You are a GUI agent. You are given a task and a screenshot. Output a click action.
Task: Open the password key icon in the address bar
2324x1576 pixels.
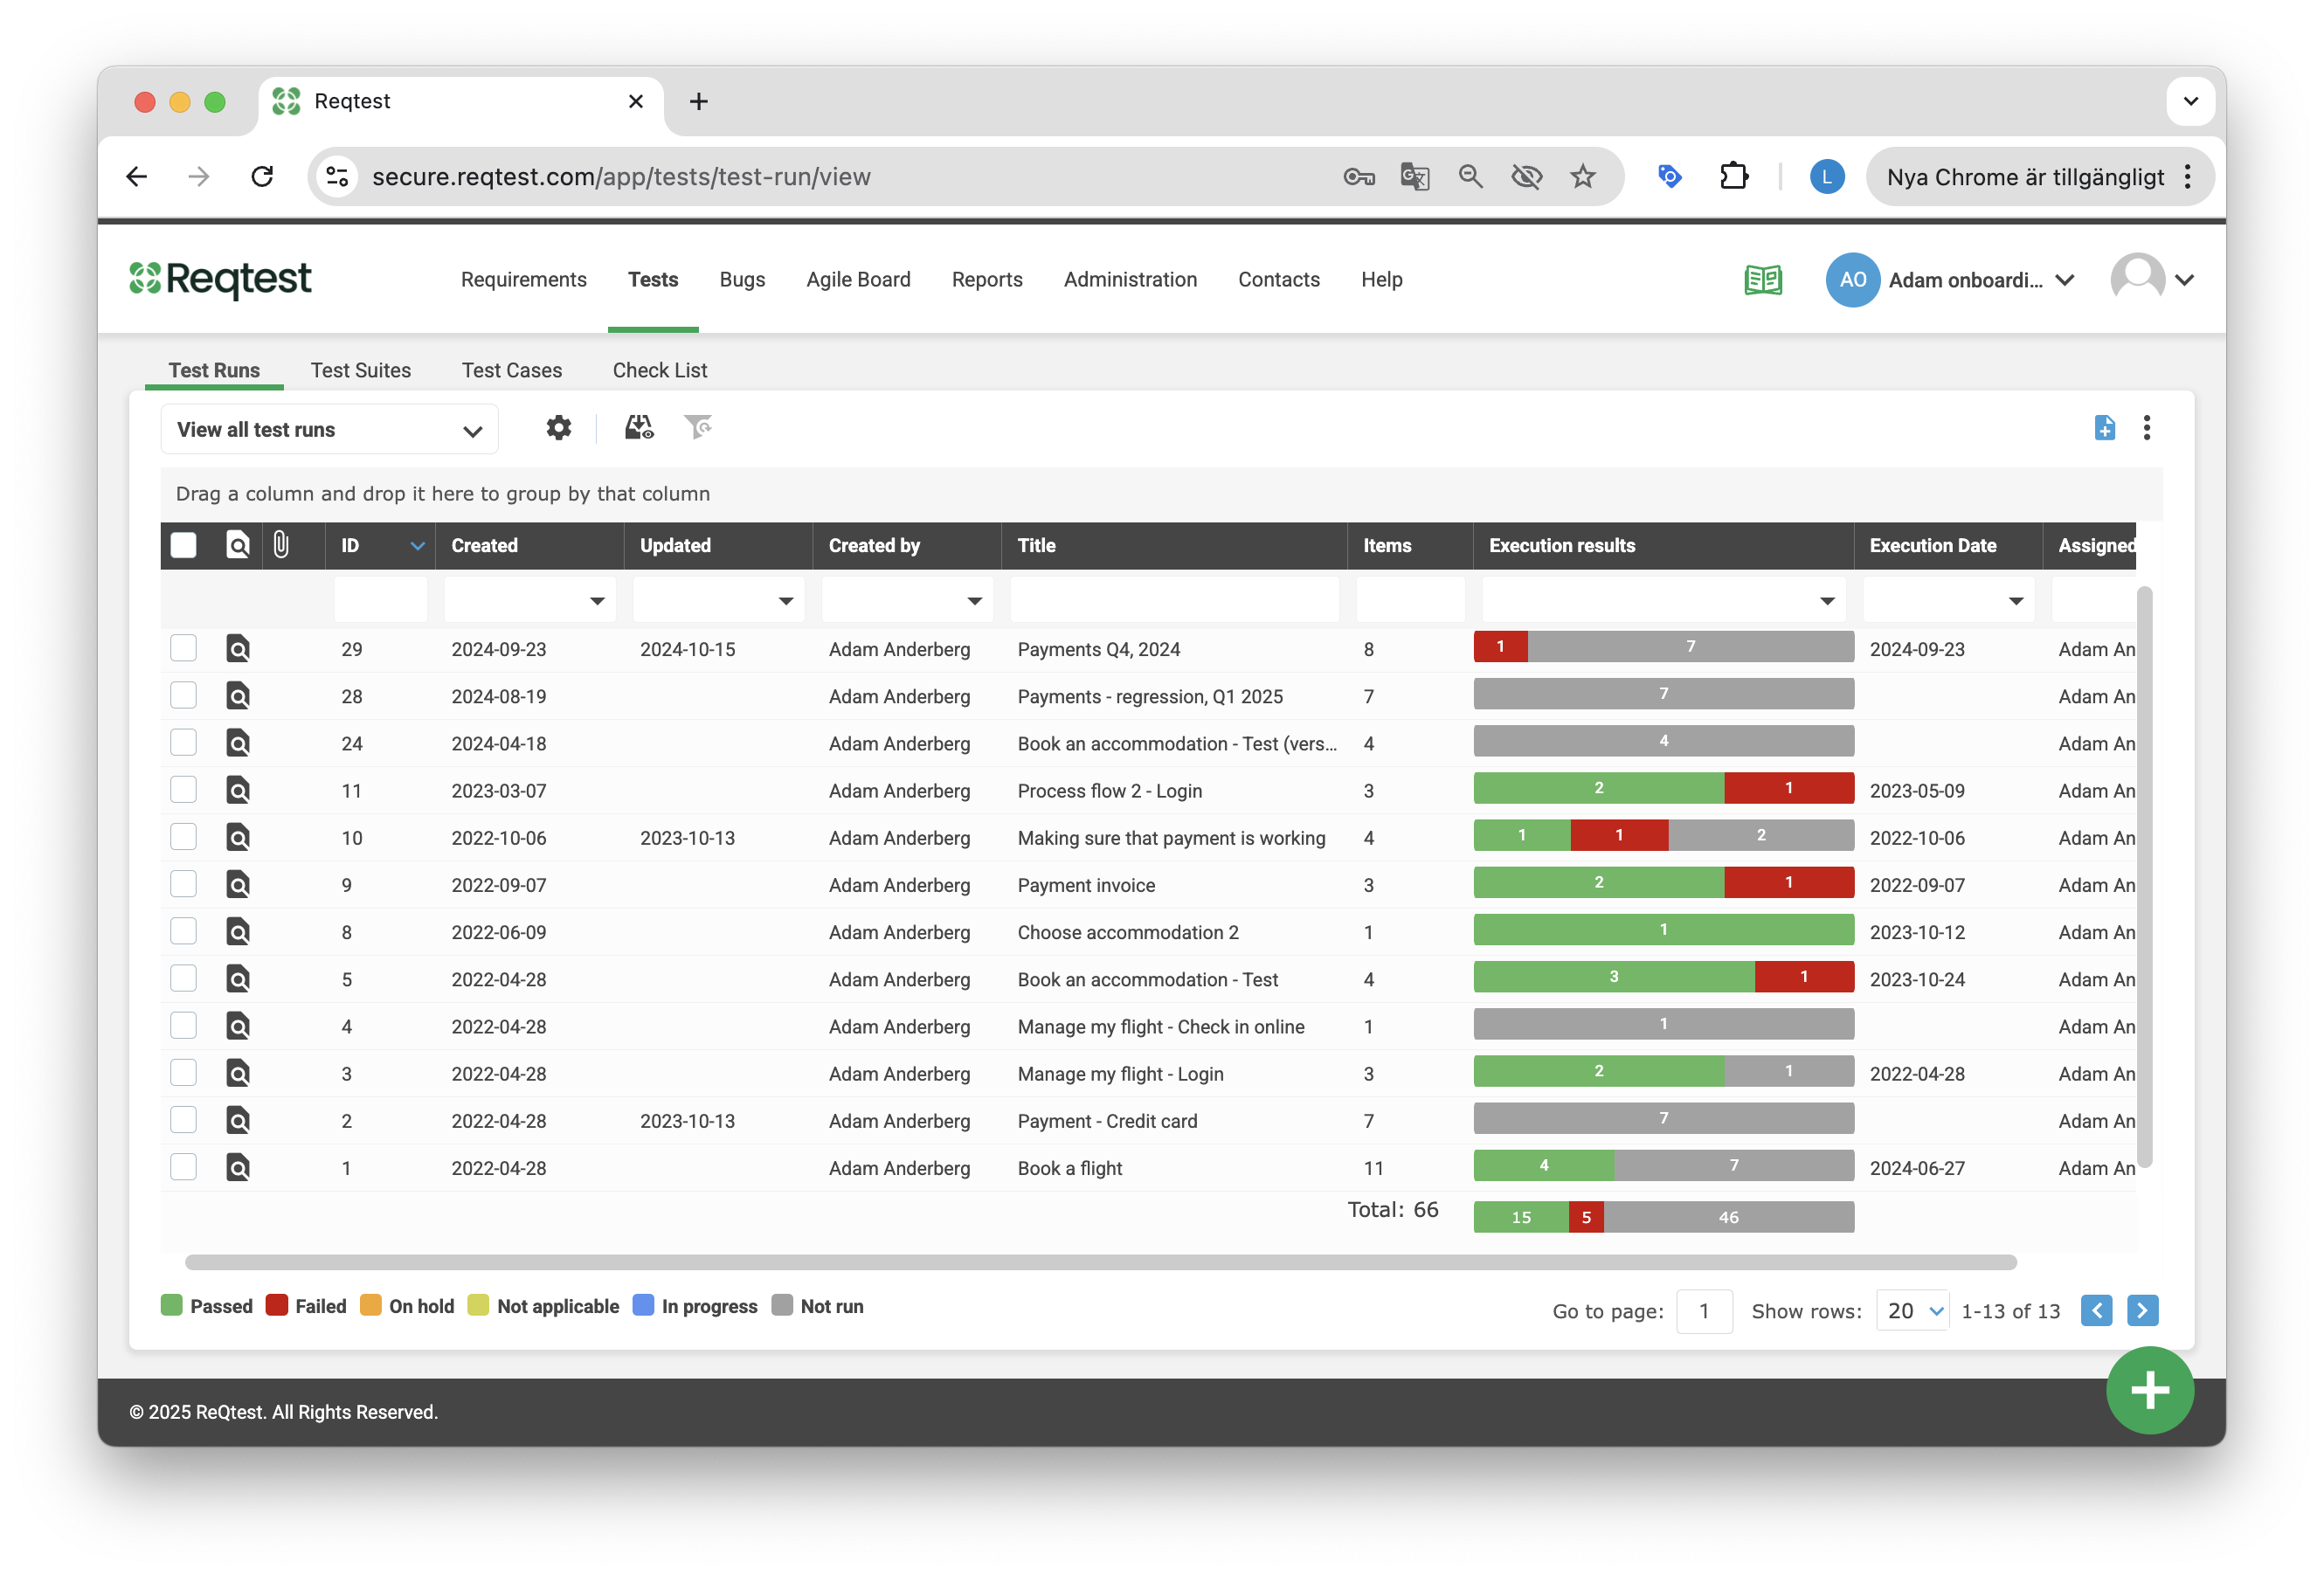pos(1358,177)
